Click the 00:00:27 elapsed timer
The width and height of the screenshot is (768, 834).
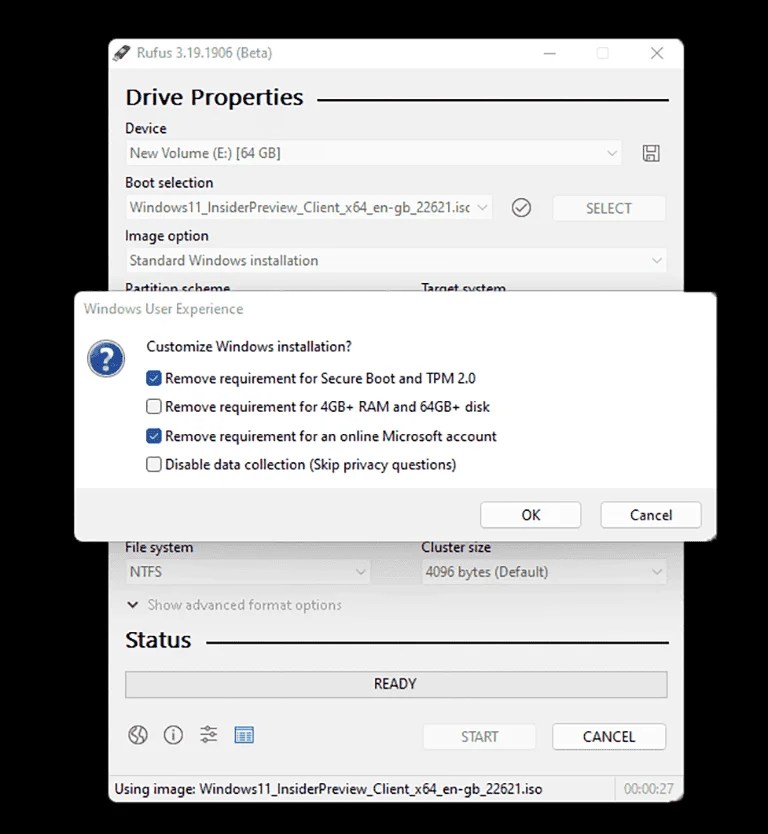(648, 789)
